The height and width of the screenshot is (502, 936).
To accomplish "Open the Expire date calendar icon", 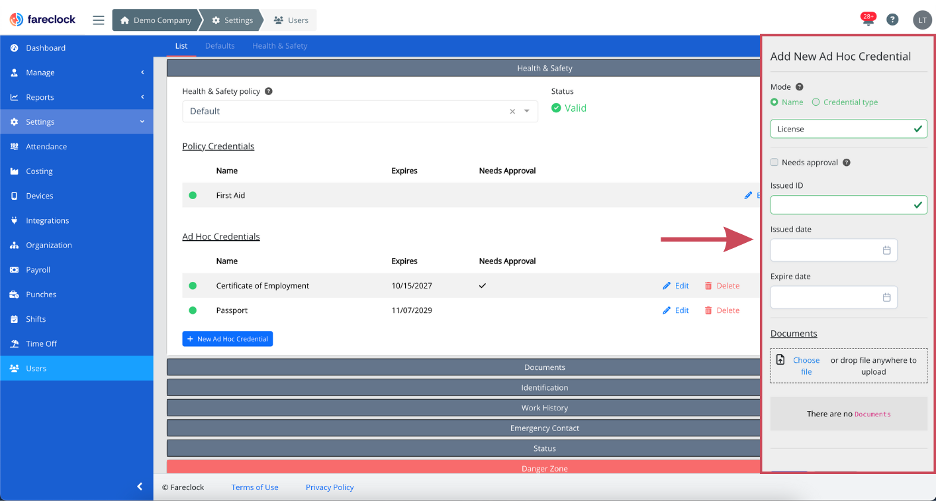I will point(886,297).
